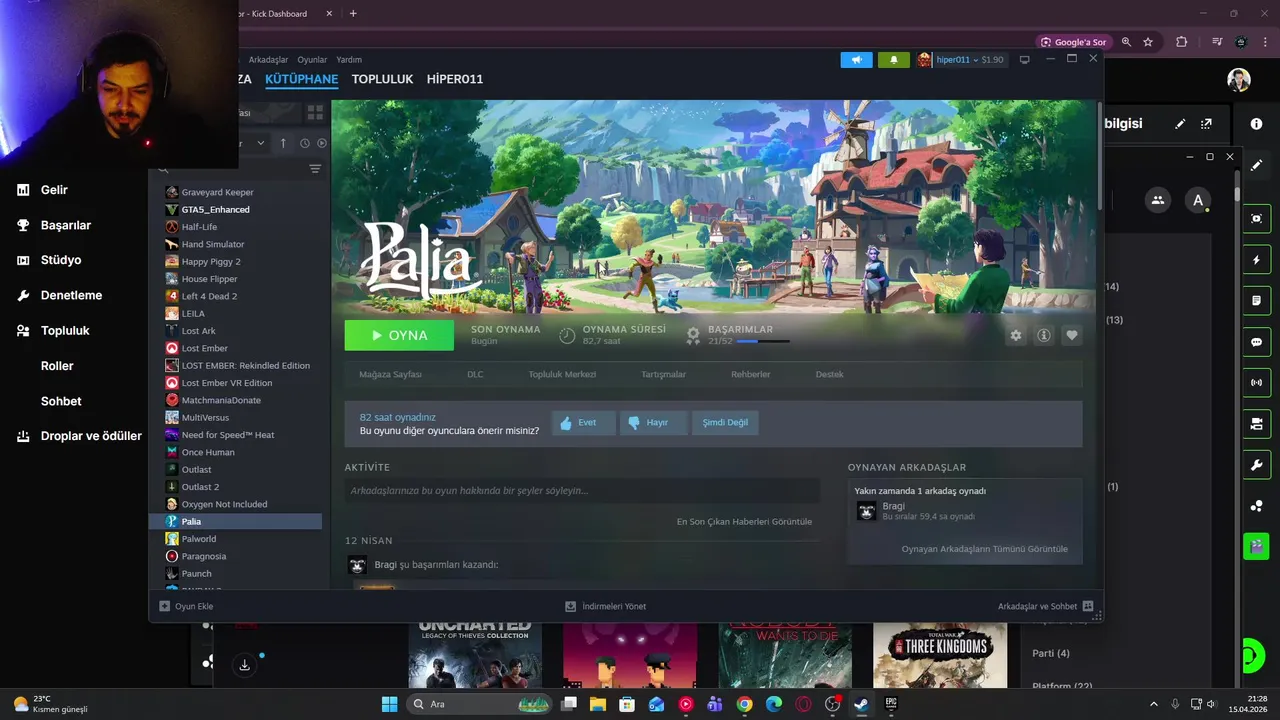
Task: Click browser bookmark star icon
Action: coord(1148,42)
